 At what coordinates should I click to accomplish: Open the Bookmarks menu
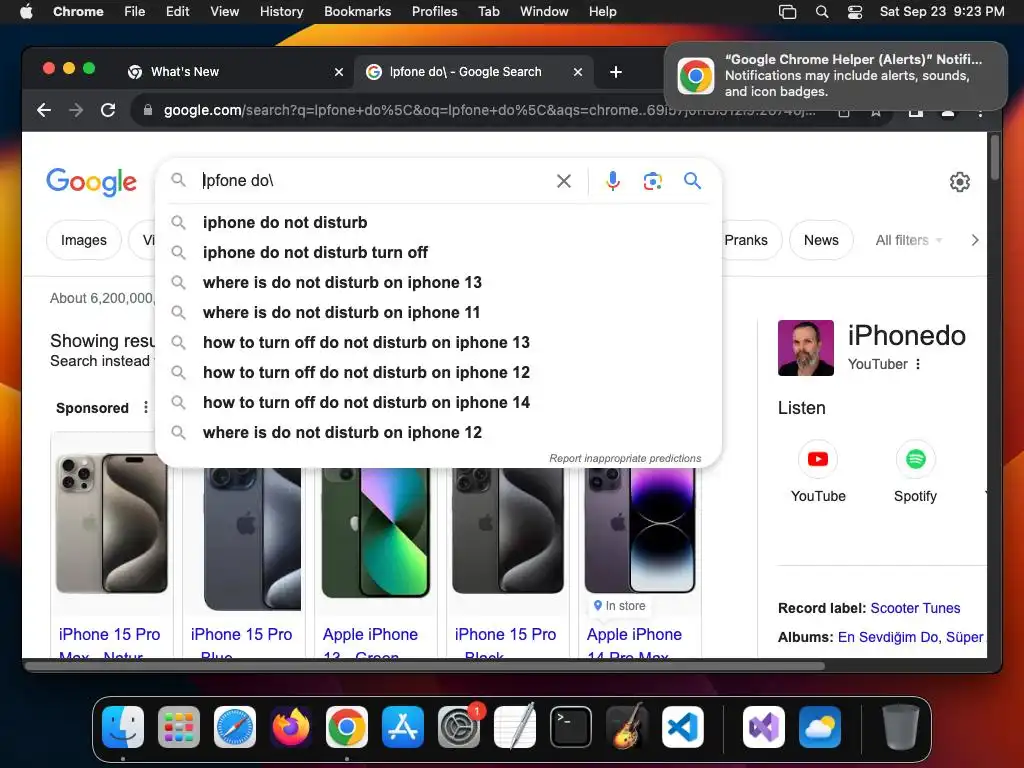click(x=358, y=12)
